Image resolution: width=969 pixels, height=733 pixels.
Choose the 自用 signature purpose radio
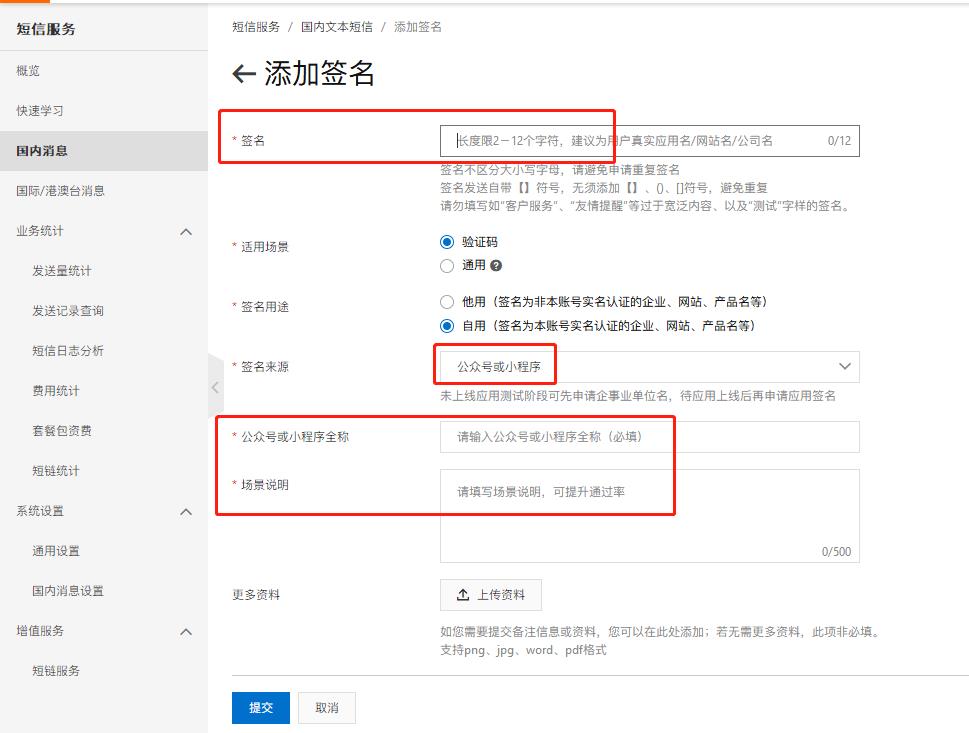pyautogui.click(x=447, y=326)
